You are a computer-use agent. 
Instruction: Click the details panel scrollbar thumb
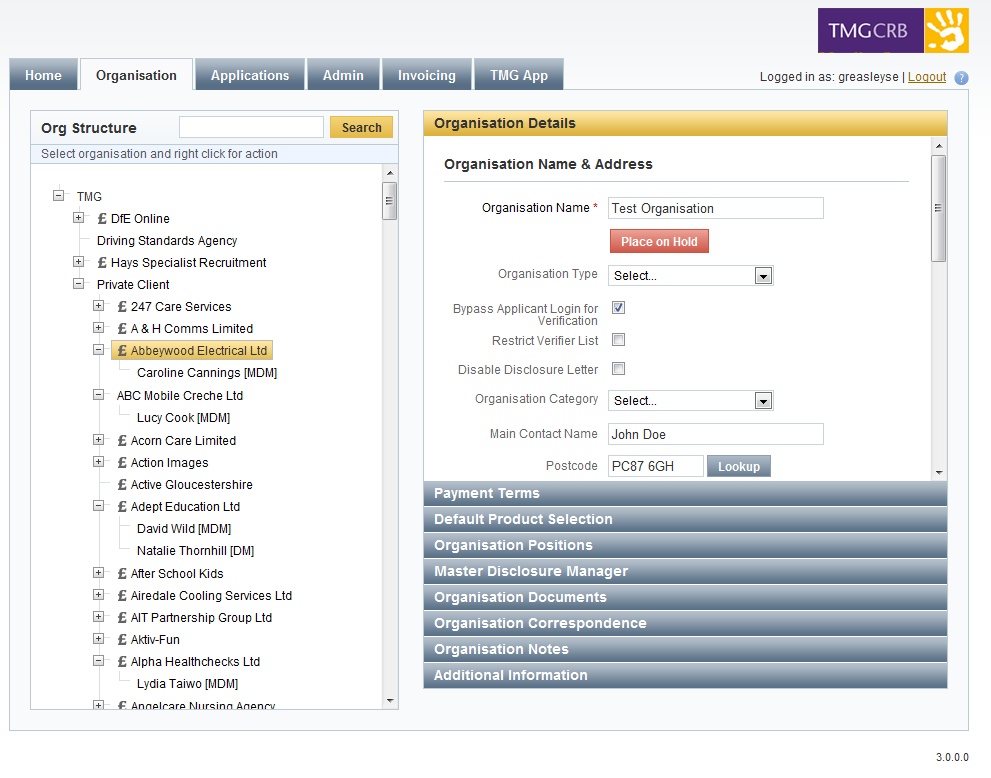point(939,208)
